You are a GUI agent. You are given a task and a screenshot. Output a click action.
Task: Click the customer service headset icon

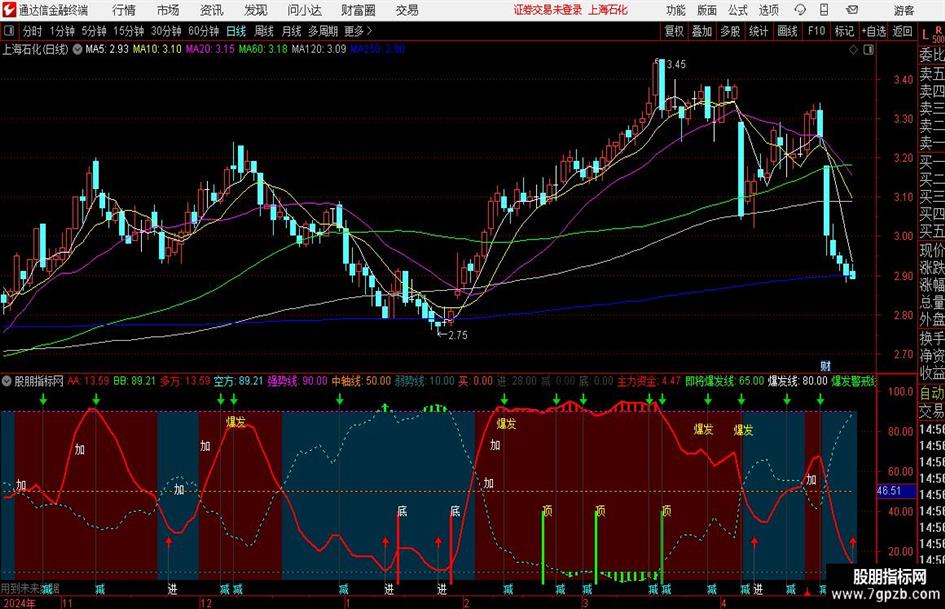coord(800,10)
